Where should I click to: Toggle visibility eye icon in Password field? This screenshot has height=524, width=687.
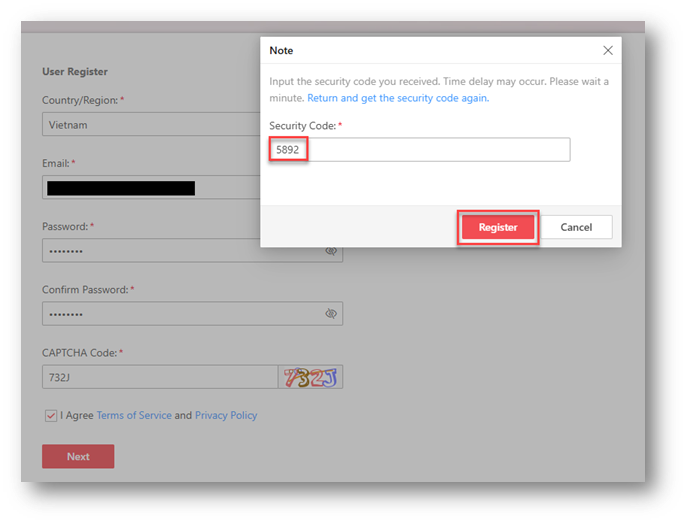pos(331,251)
